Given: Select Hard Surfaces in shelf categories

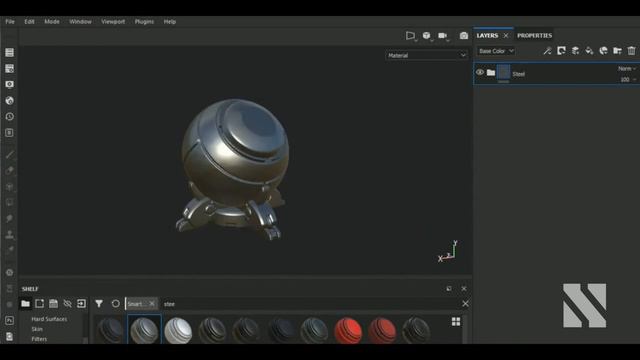Looking at the screenshot, I should pyautogui.click(x=49, y=319).
